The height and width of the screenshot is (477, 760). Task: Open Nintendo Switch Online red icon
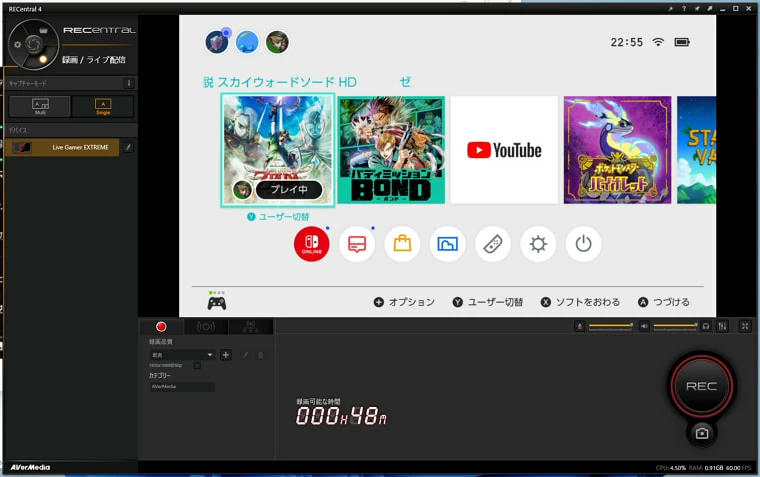312,244
